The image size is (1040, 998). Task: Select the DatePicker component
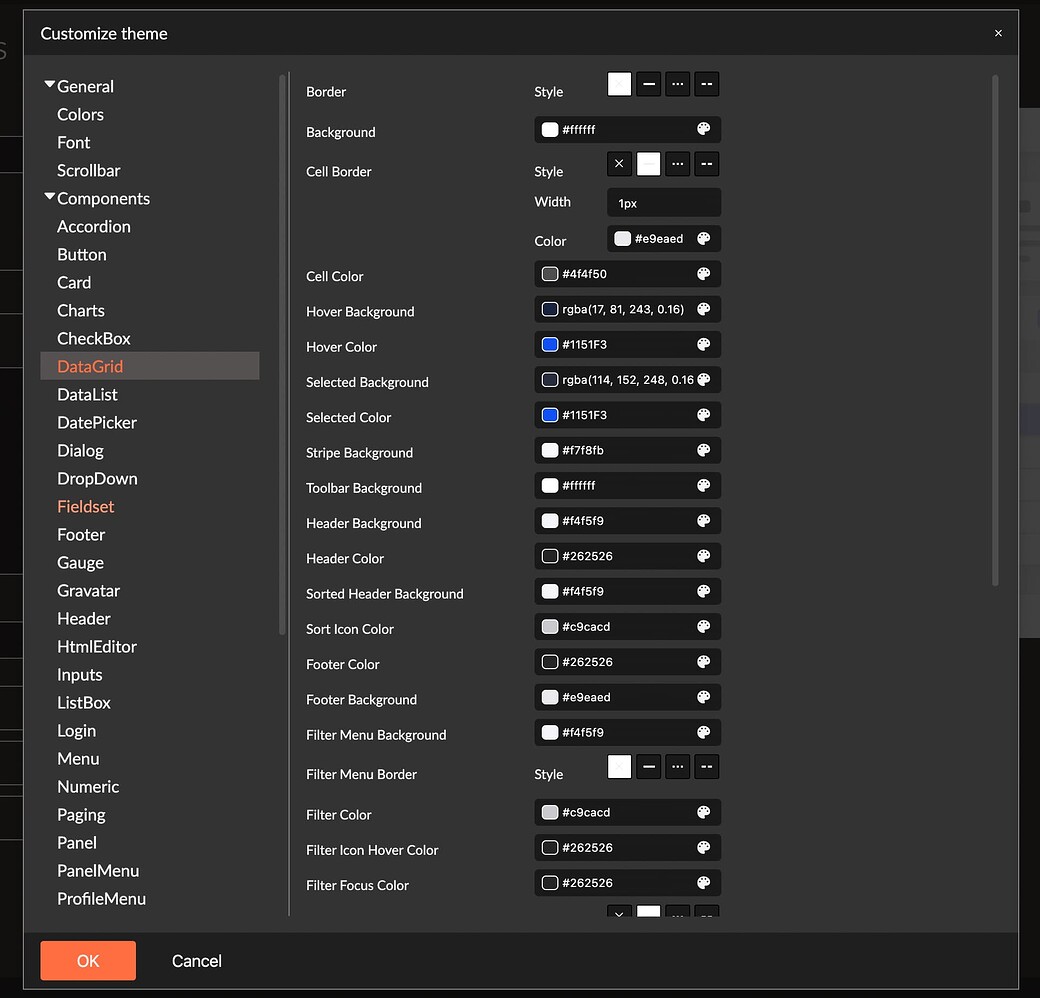pos(97,422)
